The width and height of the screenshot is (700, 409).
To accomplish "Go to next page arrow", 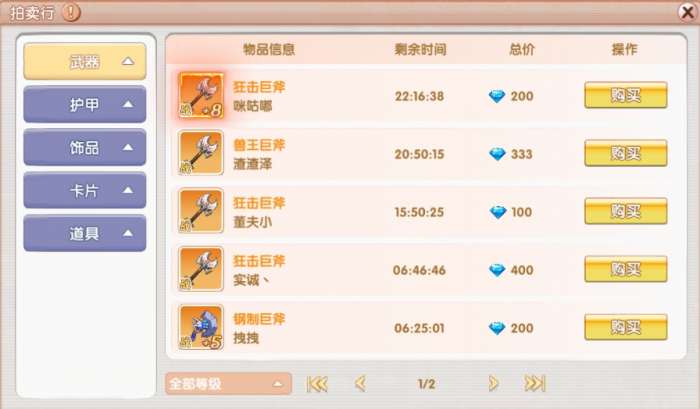I will tap(493, 384).
